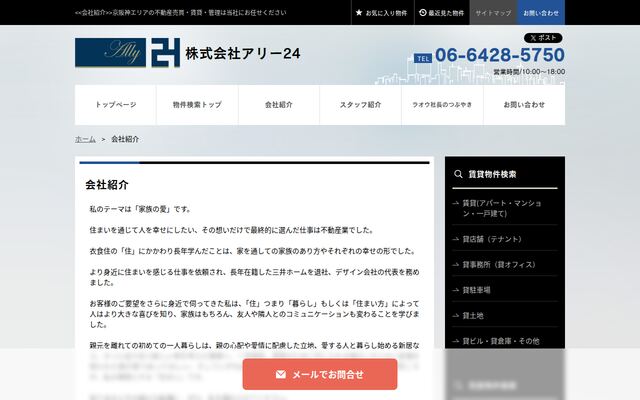Screen dimensions: 640x400
Task: Click the 賃貸物件検索 sidebar heading
Action: (492, 174)
